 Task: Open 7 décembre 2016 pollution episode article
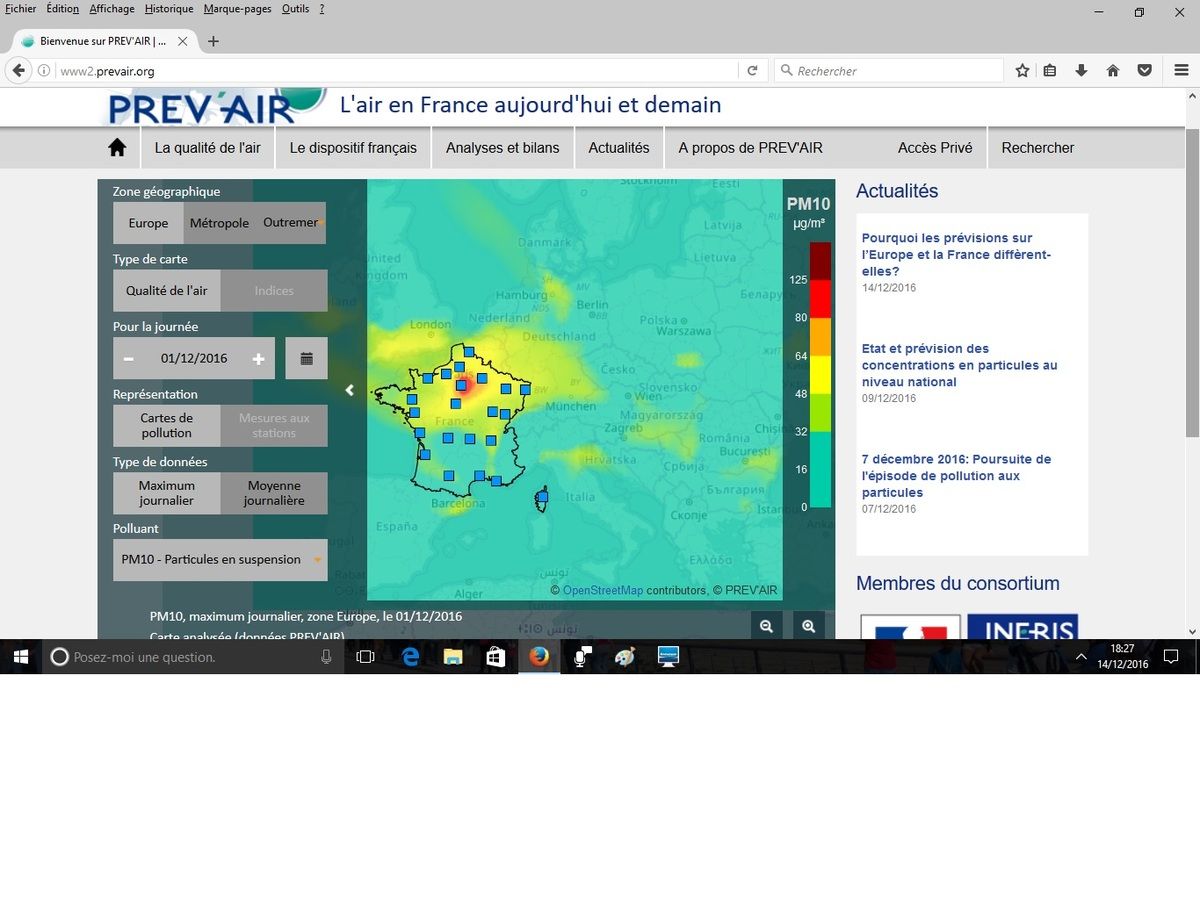956,476
